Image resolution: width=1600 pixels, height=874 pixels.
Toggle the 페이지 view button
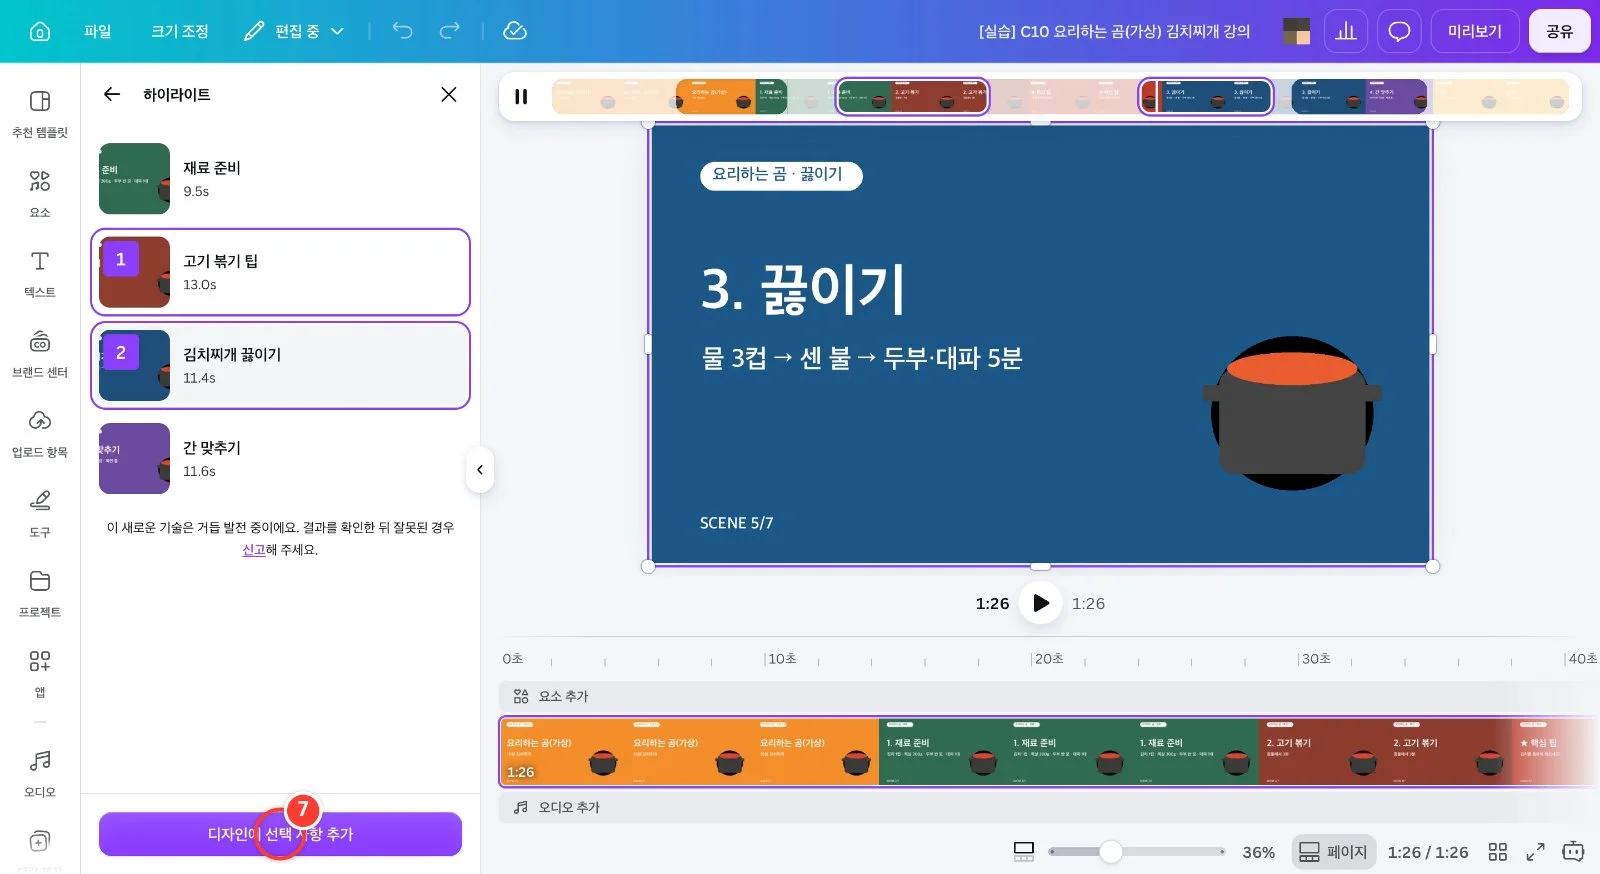(1334, 852)
